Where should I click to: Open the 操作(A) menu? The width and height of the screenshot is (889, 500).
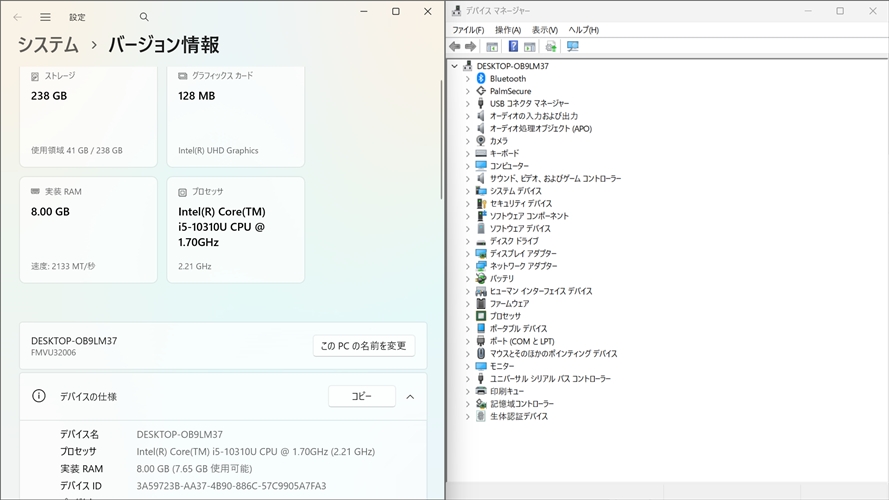point(507,30)
